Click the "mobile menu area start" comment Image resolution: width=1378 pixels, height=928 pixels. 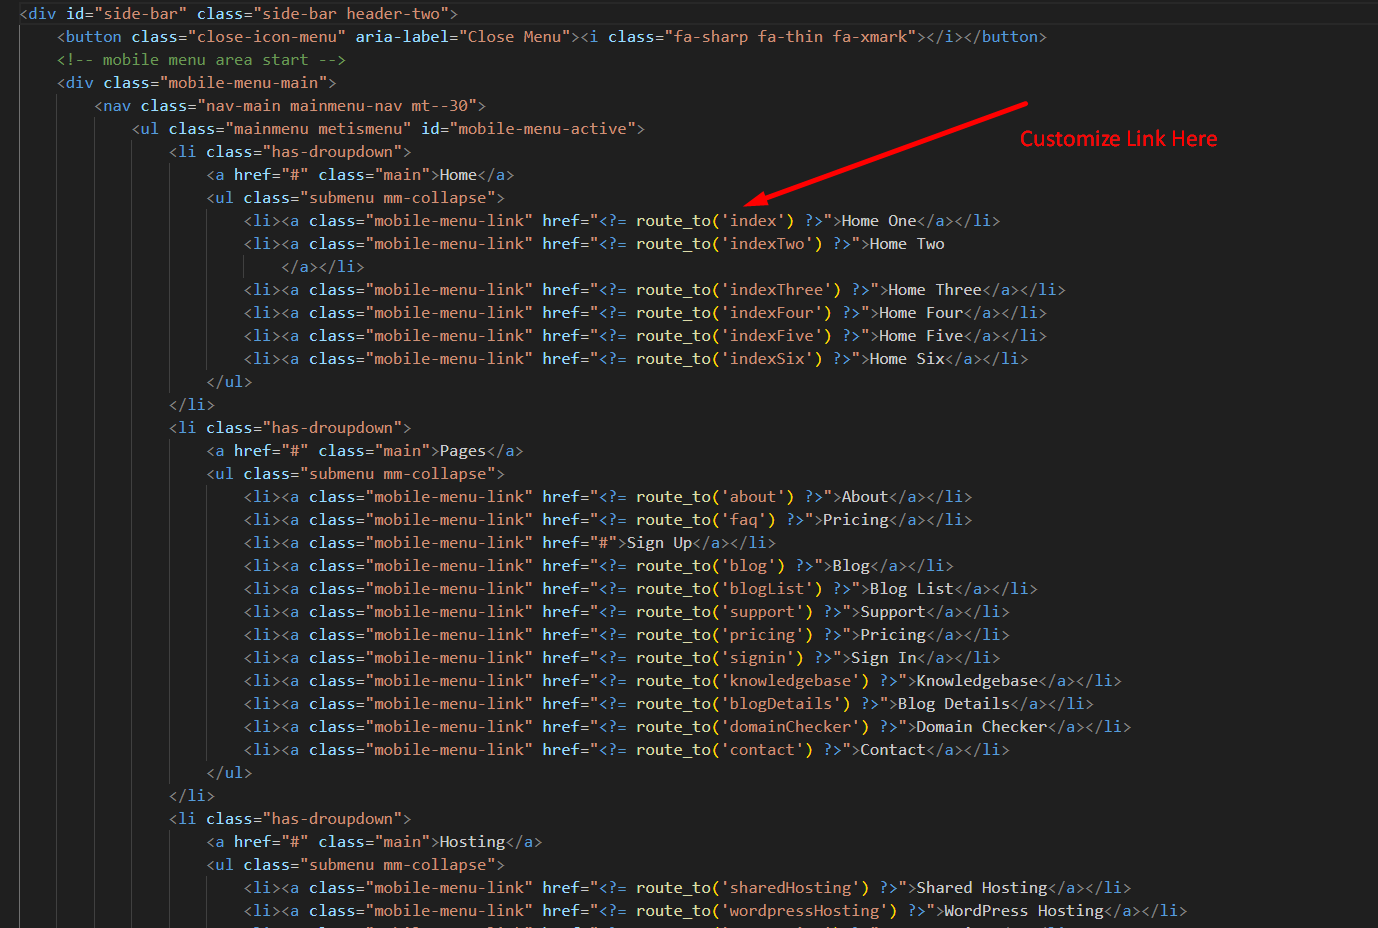point(201,60)
